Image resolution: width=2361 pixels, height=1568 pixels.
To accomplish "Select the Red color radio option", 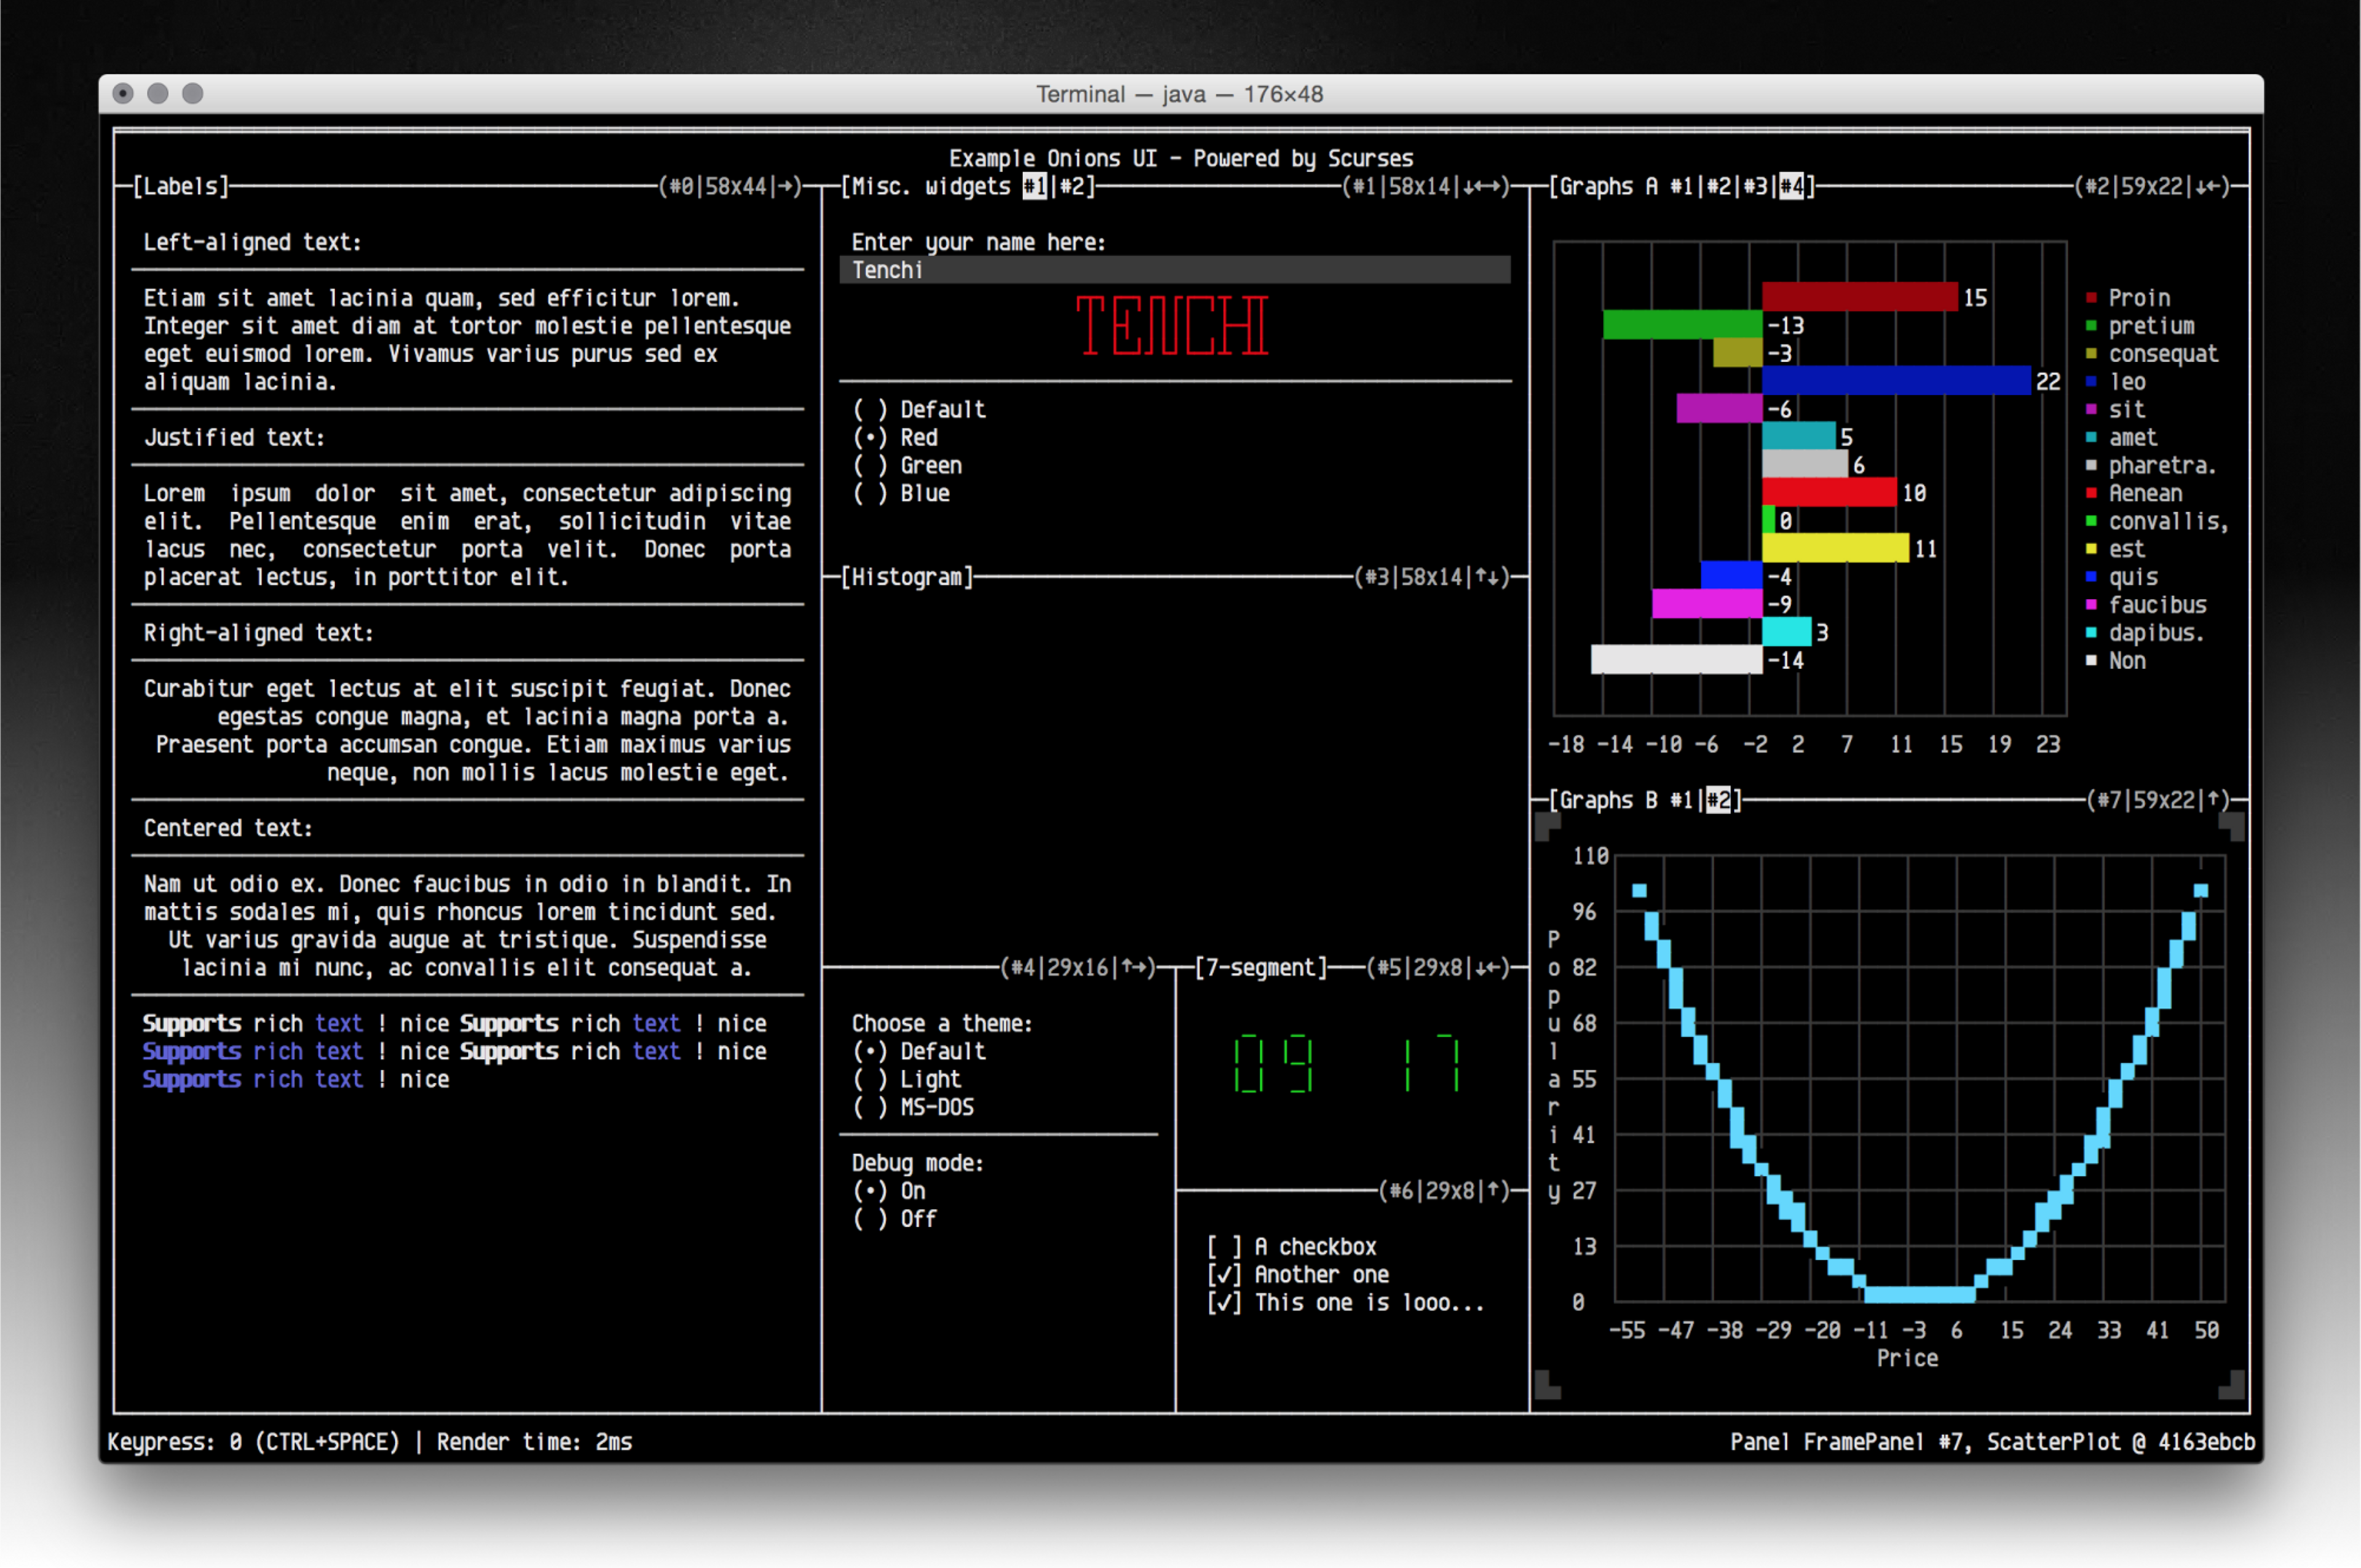I will click(895, 437).
